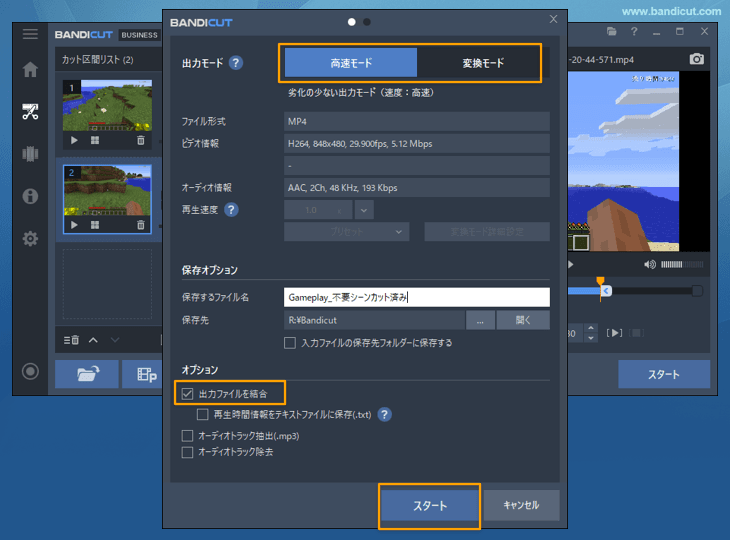The height and width of the screenshot is (540, 730).
Task: Decrease the time value with down stepper
Action: [x=591, y=338]
